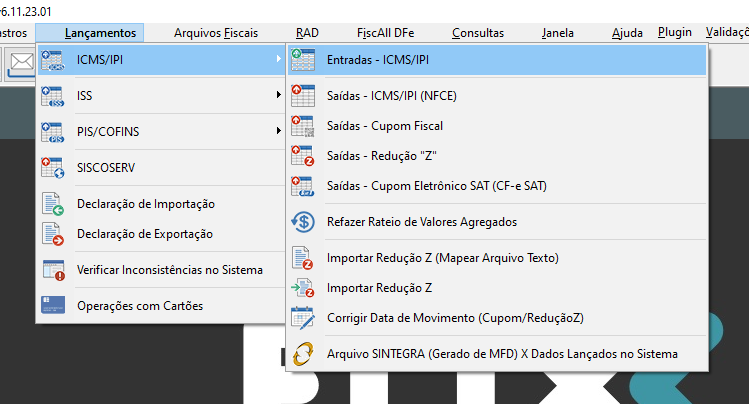Click the PIS/COFINS menu icon
749x404 pixels.
pos(53,132)
